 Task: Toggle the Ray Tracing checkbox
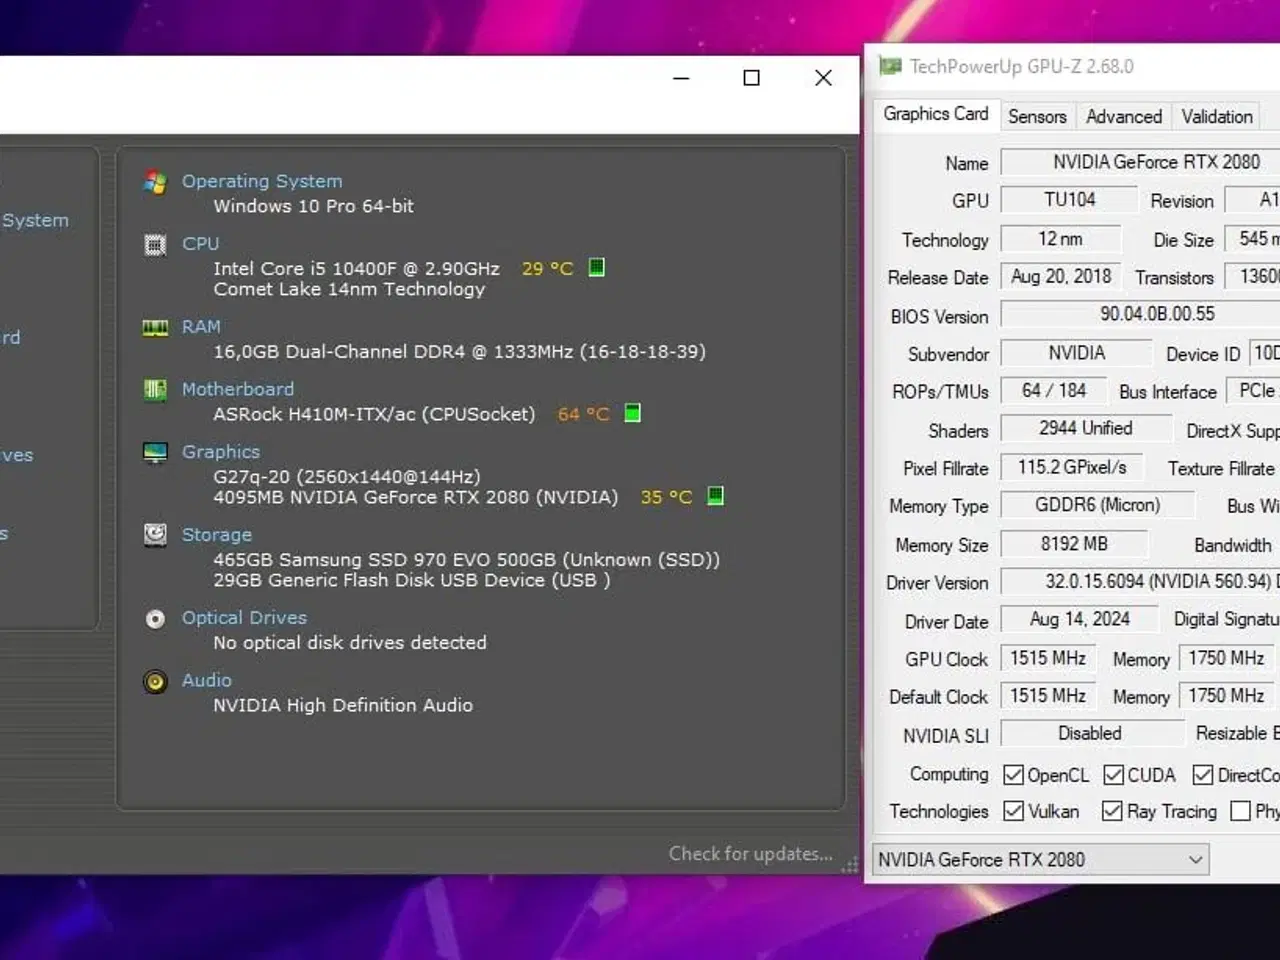(1112, 811)
